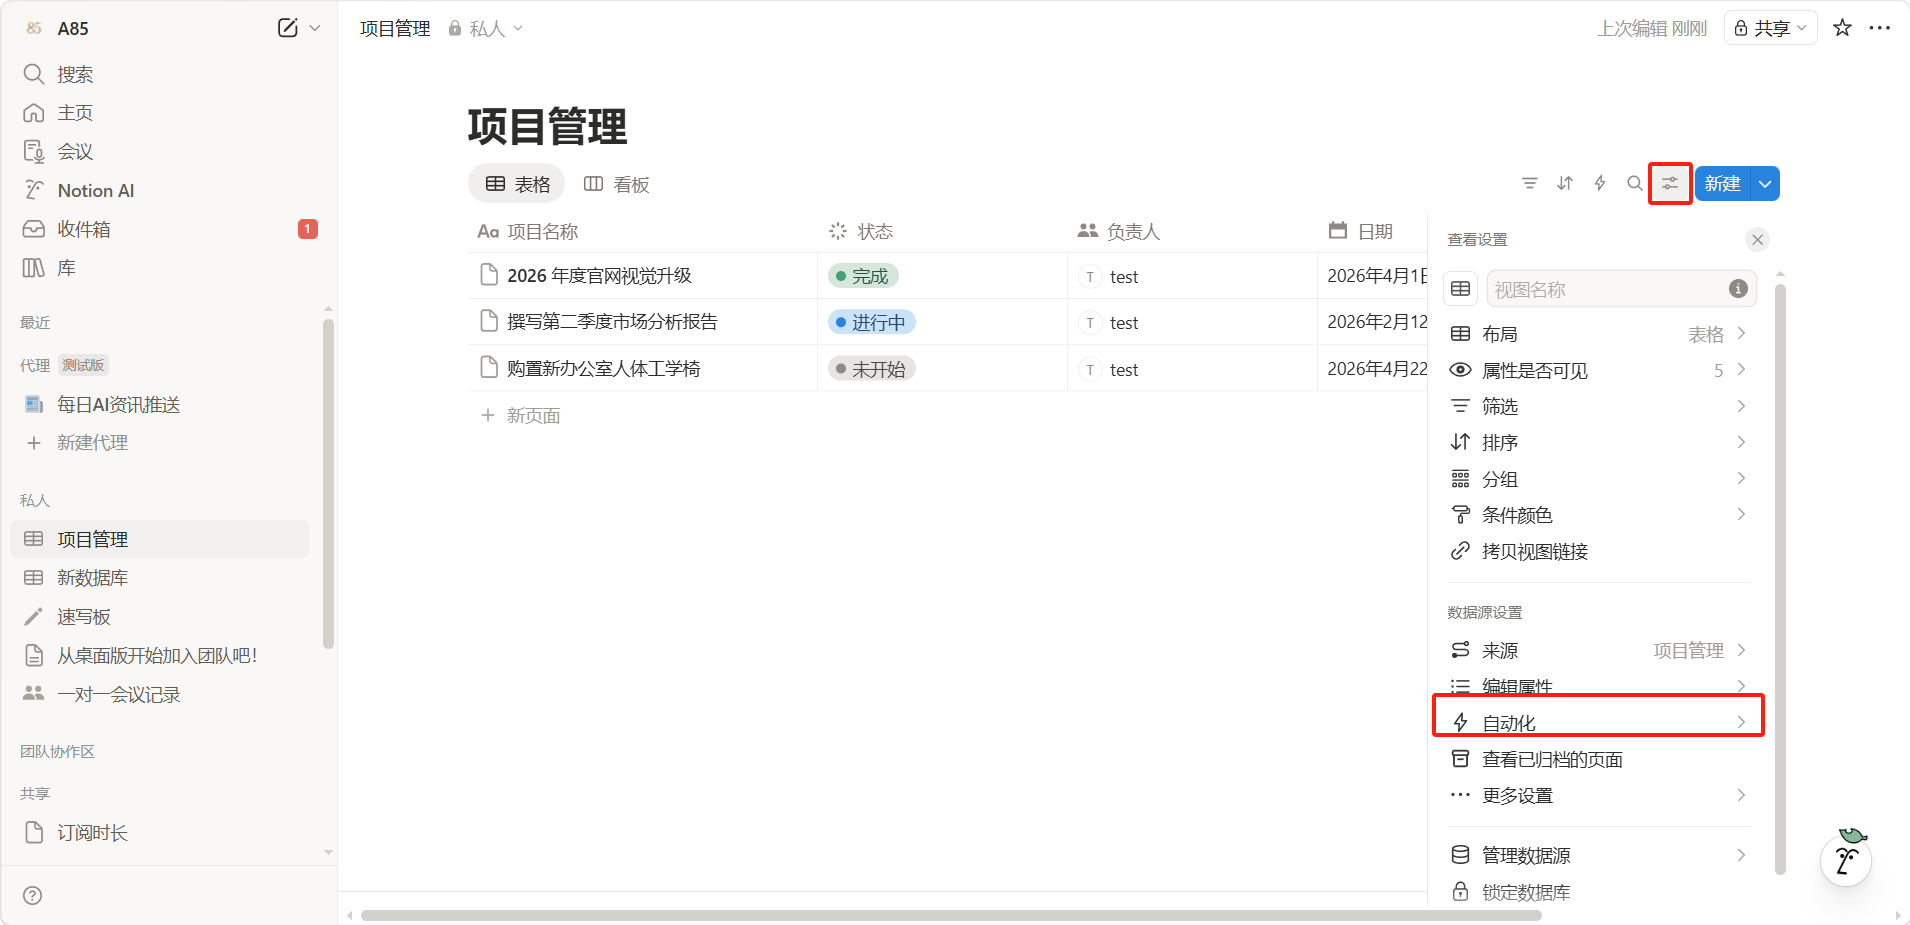Click 新页面 to add a row
The image size is (1910, 925).
(x=532, y=416)
